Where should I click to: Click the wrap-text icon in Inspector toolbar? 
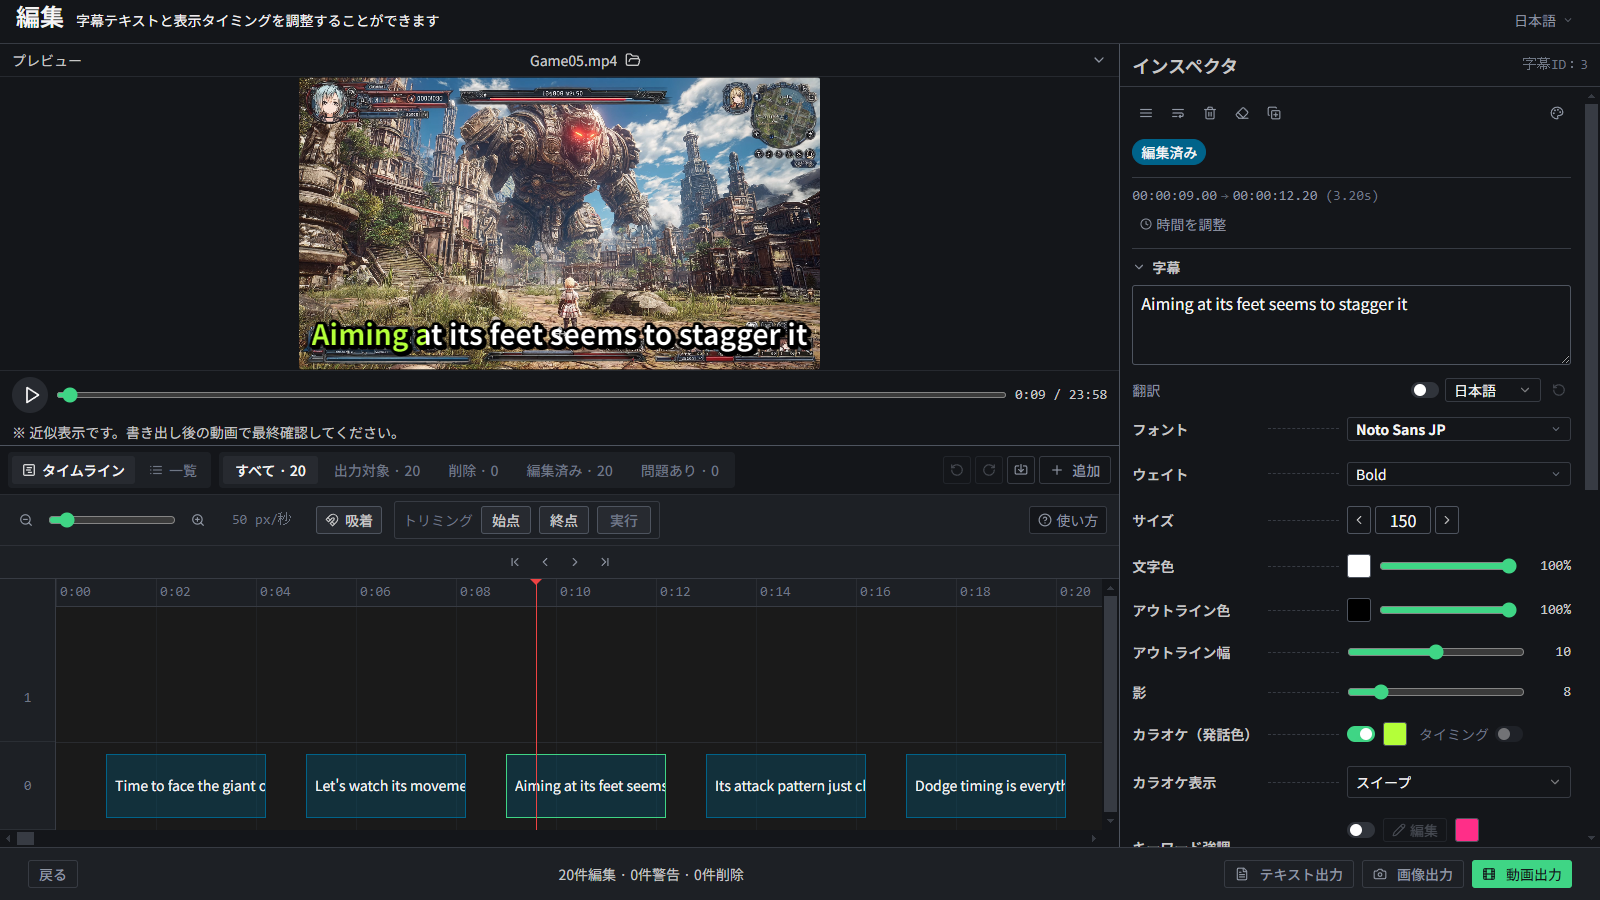pos(1178,113)
